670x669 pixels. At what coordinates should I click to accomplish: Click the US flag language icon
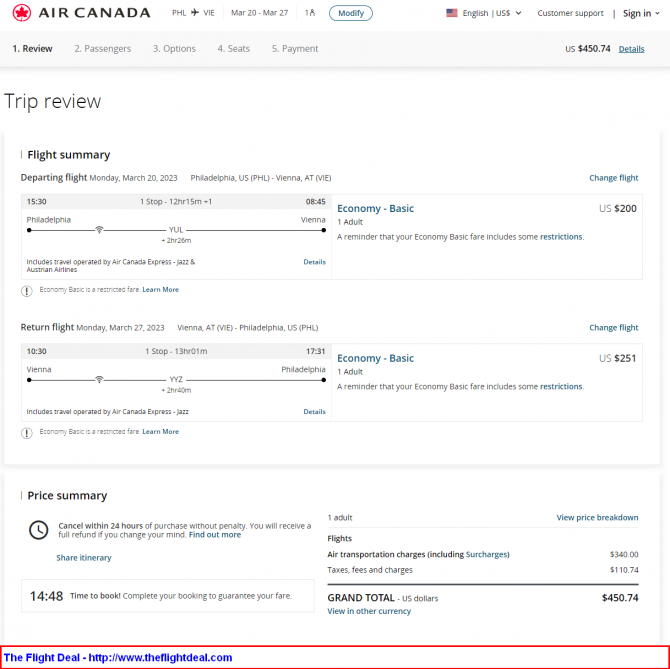(x=452, y=13)
